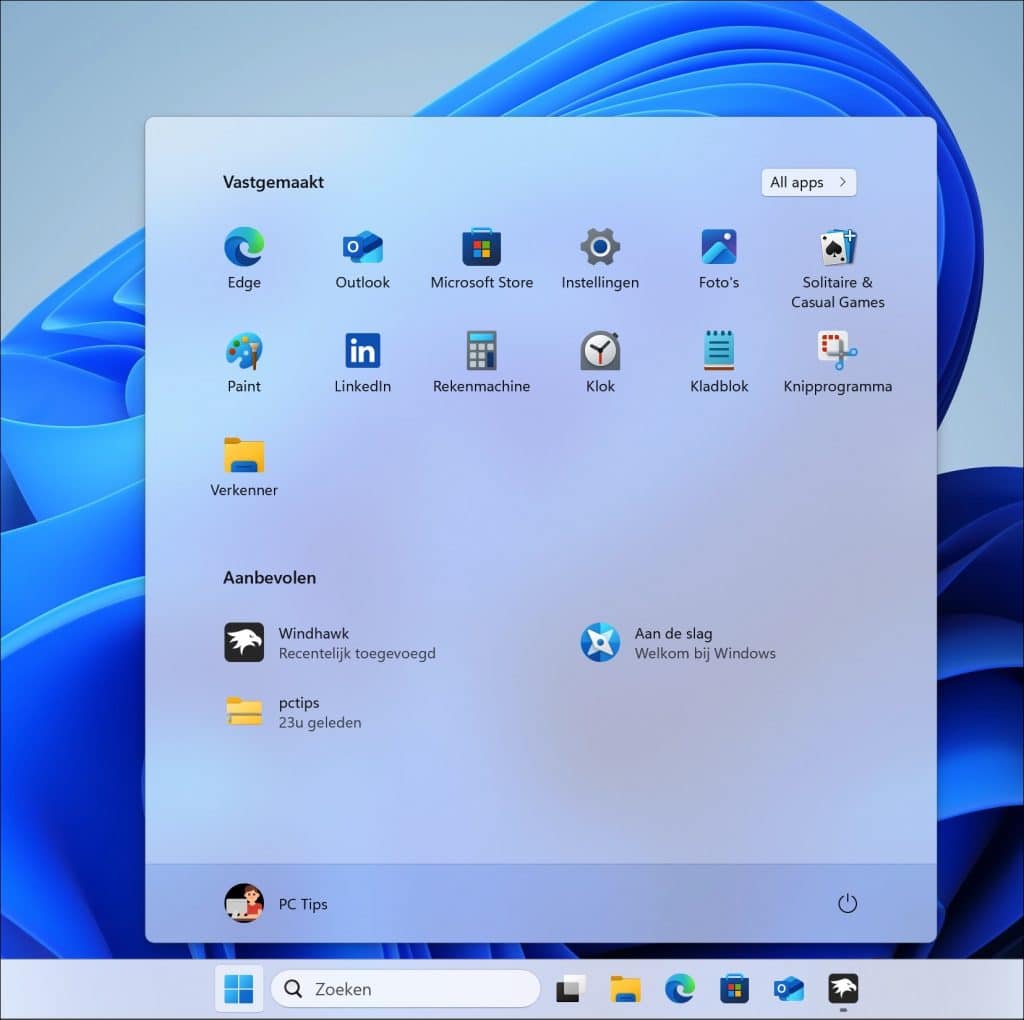Open the power options button
Image resolution: width=1024 pixels, height=1020 pixels.
pos(847,904)
